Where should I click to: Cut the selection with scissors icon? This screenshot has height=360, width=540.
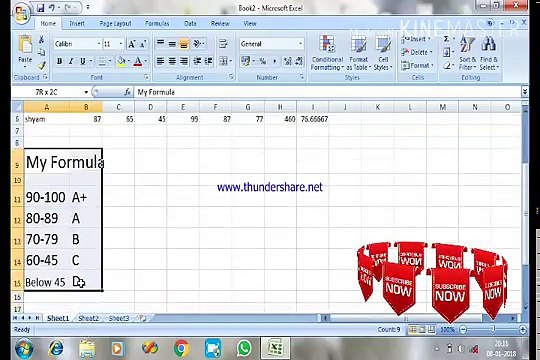41,39
